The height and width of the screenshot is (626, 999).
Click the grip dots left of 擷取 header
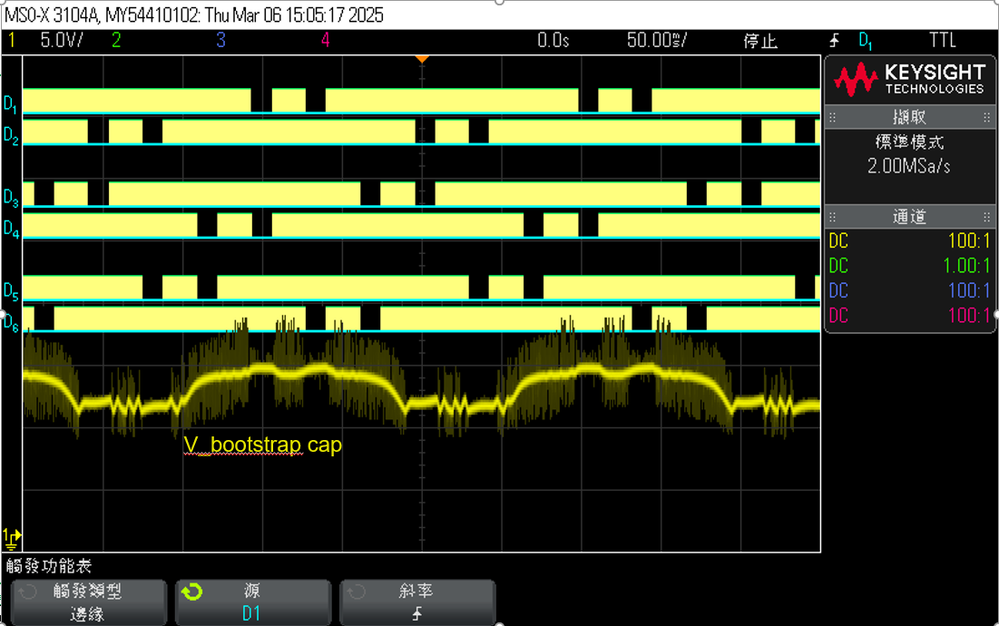tap(832, 117)
